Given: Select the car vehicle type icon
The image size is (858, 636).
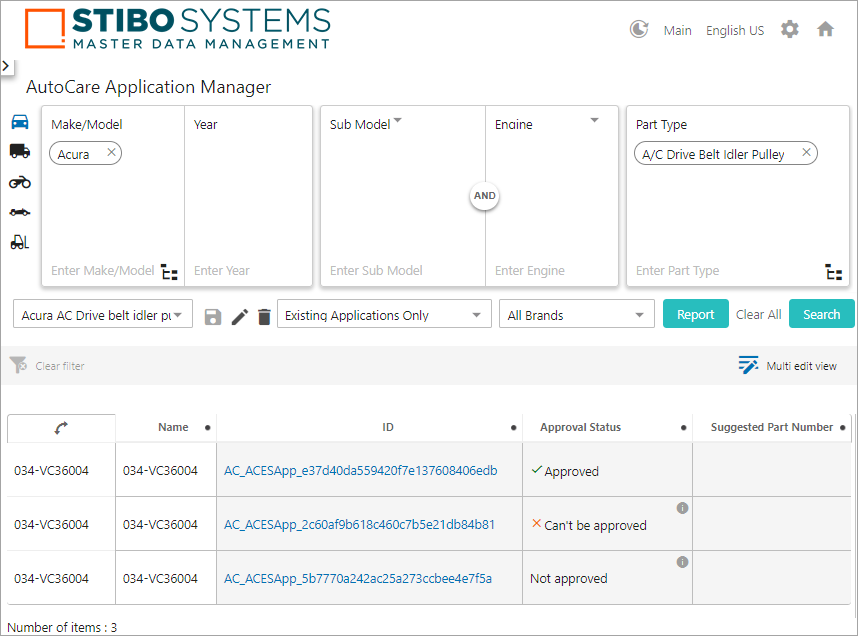Looking at the screenshot, I should (x=20, y=122).
